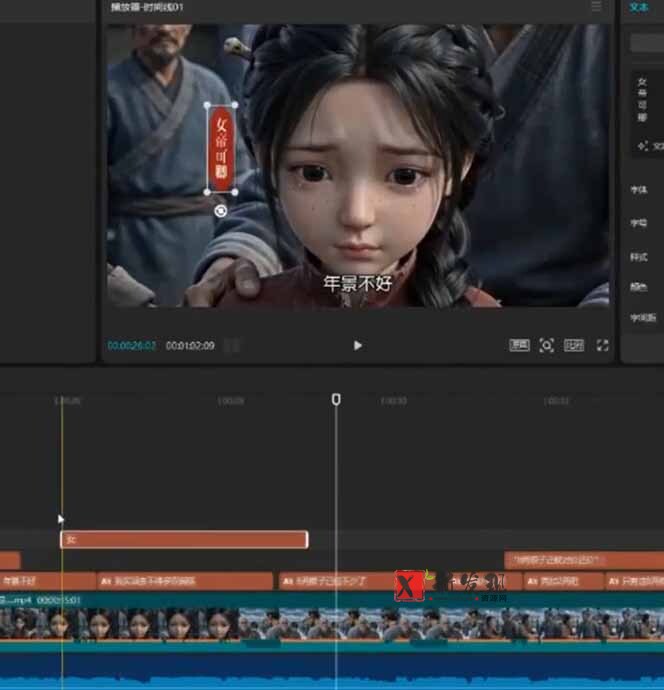
Task: Click the 样式 style label
Action: pyautogui.click(x=638, y=257)
